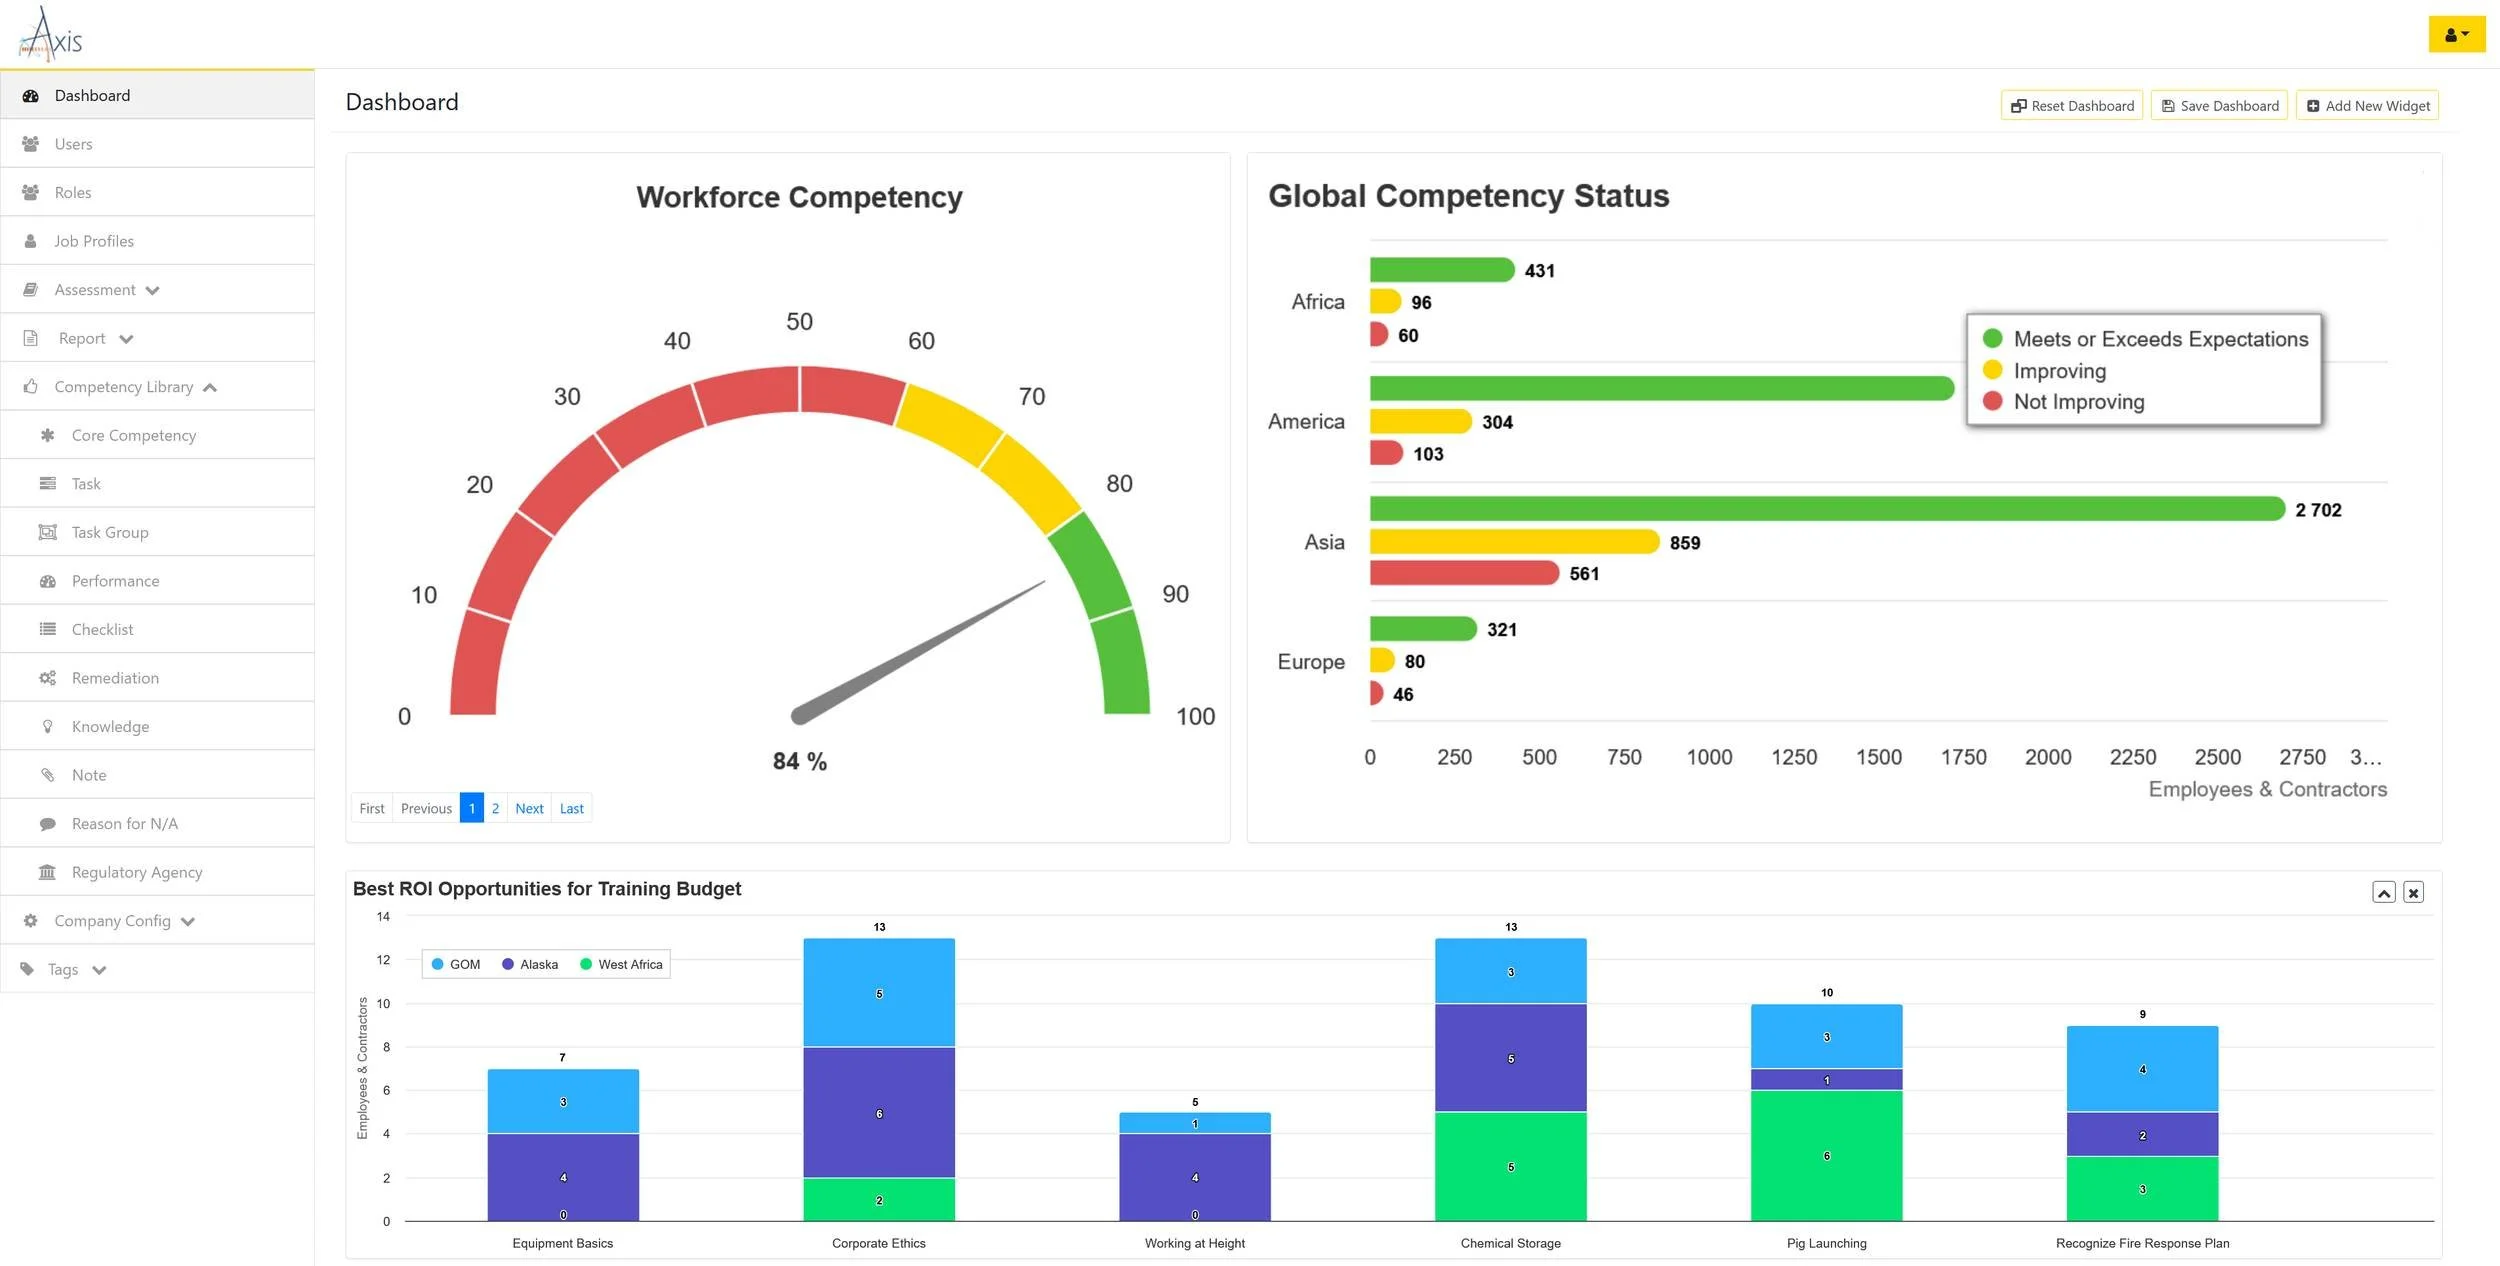Click the Axis logo
The width and height of the screenshot is (2500, 1266).
50,34
